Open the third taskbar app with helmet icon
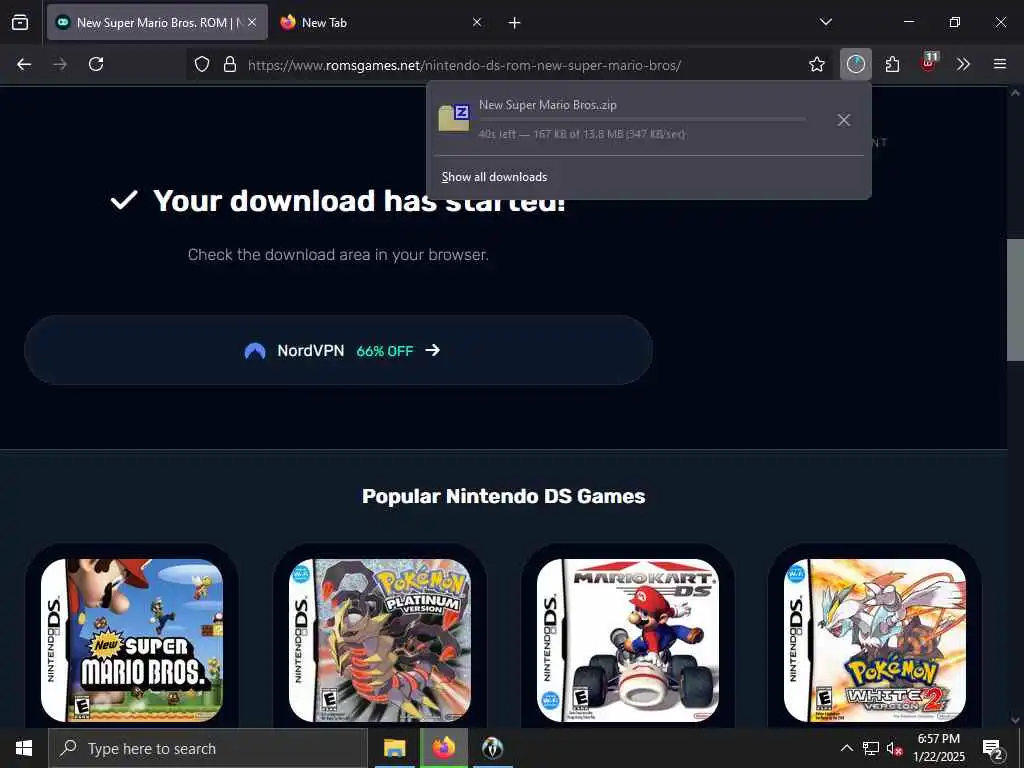1024x768 pixels. tap(492, 748)
